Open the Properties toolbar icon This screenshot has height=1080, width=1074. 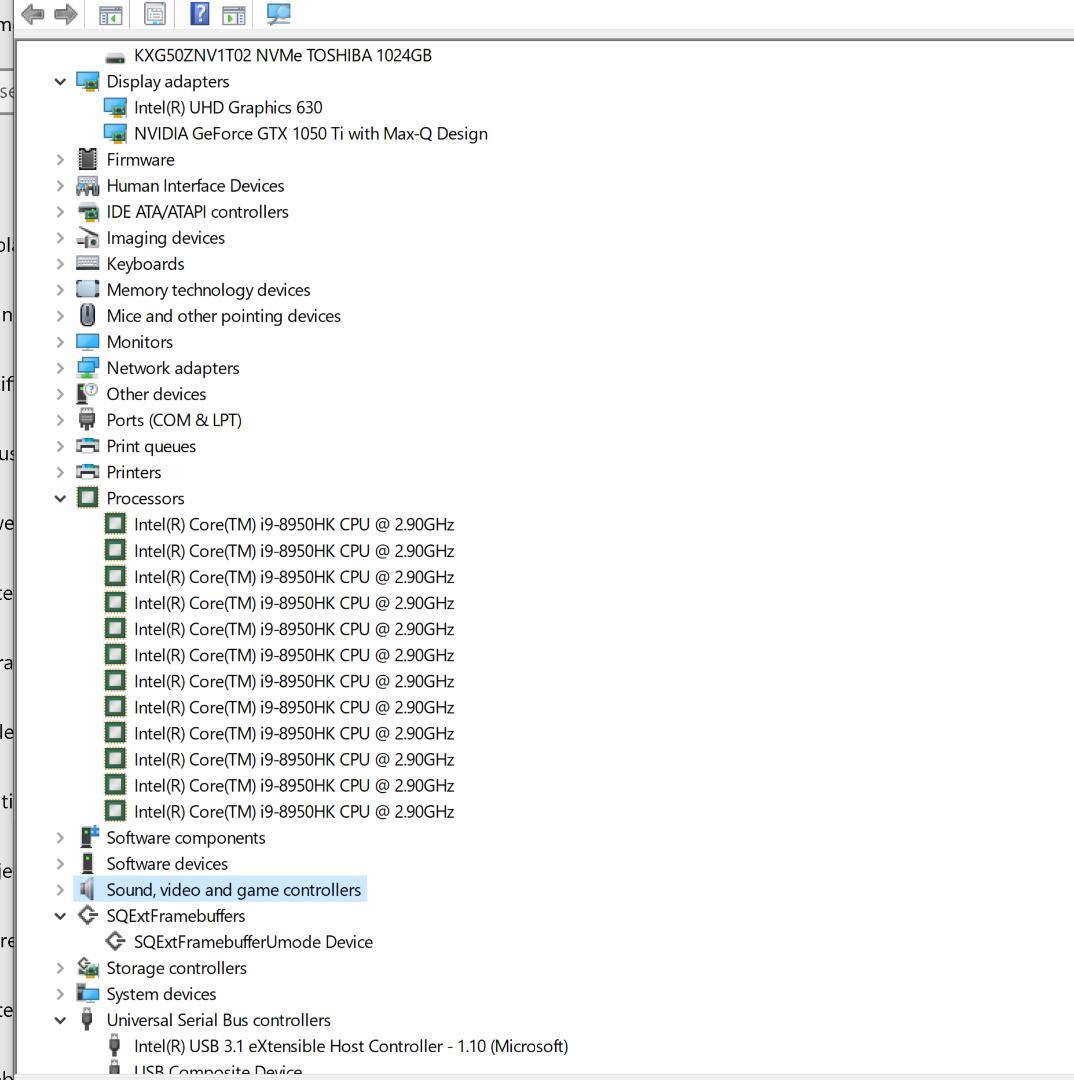tap(155, 14)
